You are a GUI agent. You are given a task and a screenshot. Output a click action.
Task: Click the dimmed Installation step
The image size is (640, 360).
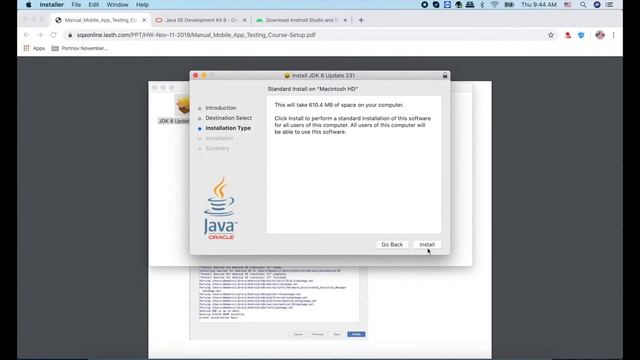(219, 138)
